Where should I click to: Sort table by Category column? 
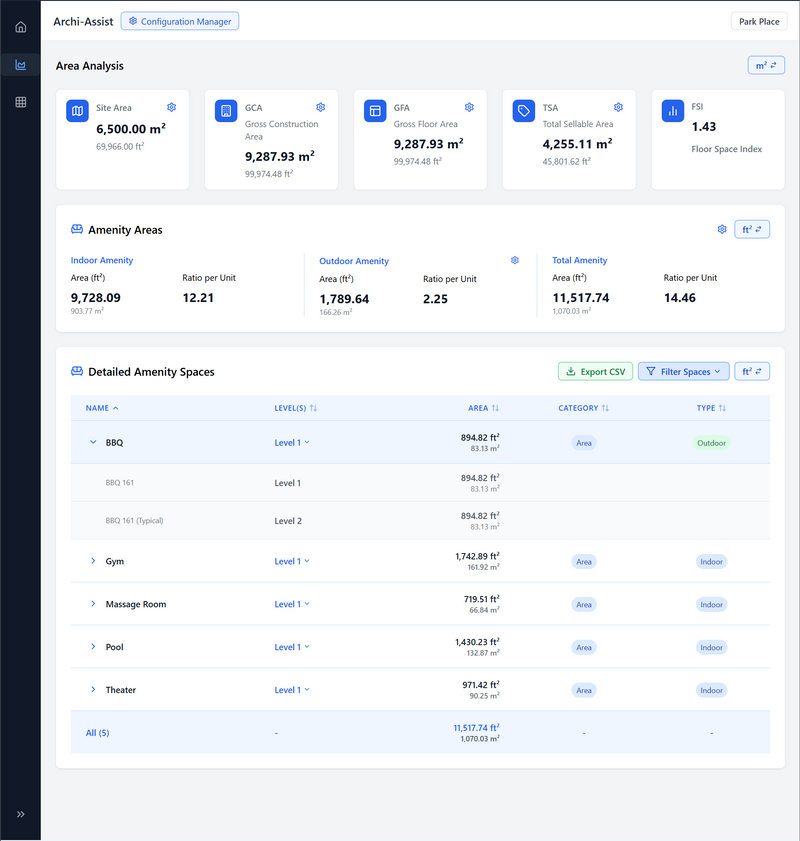583,408
